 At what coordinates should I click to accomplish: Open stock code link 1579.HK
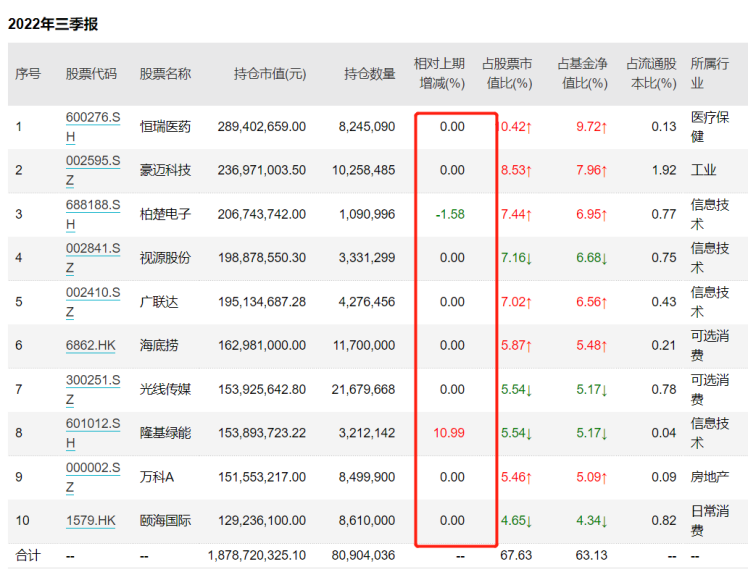click(91, 521)
